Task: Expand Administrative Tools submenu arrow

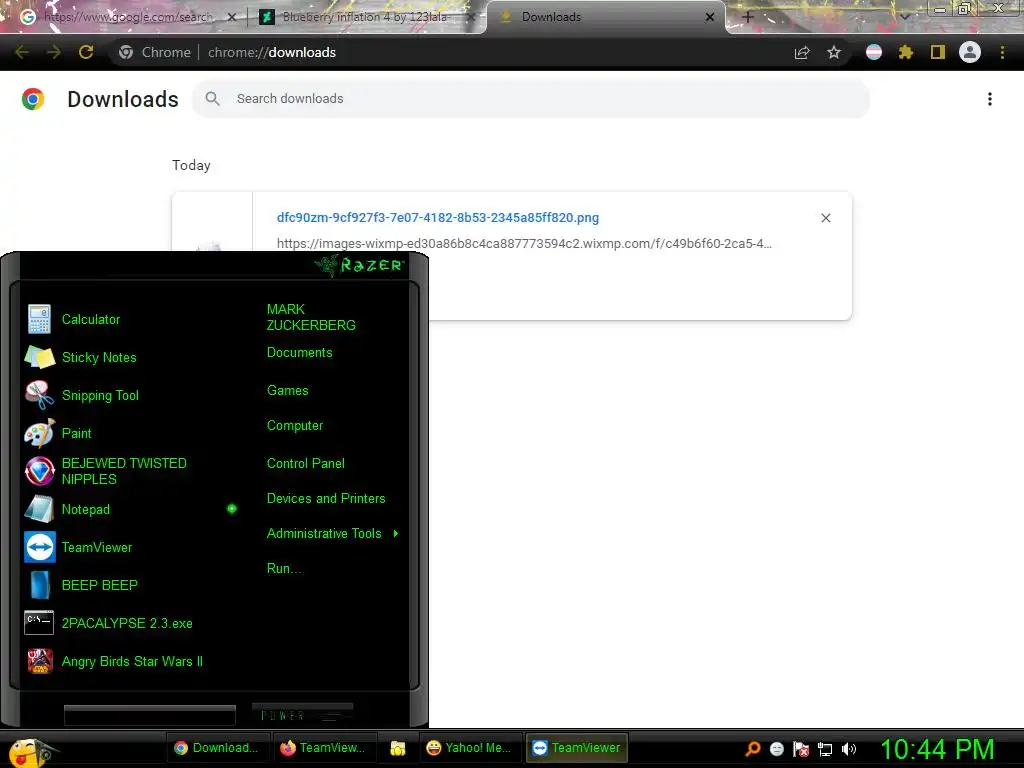Action: coord(396,534)
